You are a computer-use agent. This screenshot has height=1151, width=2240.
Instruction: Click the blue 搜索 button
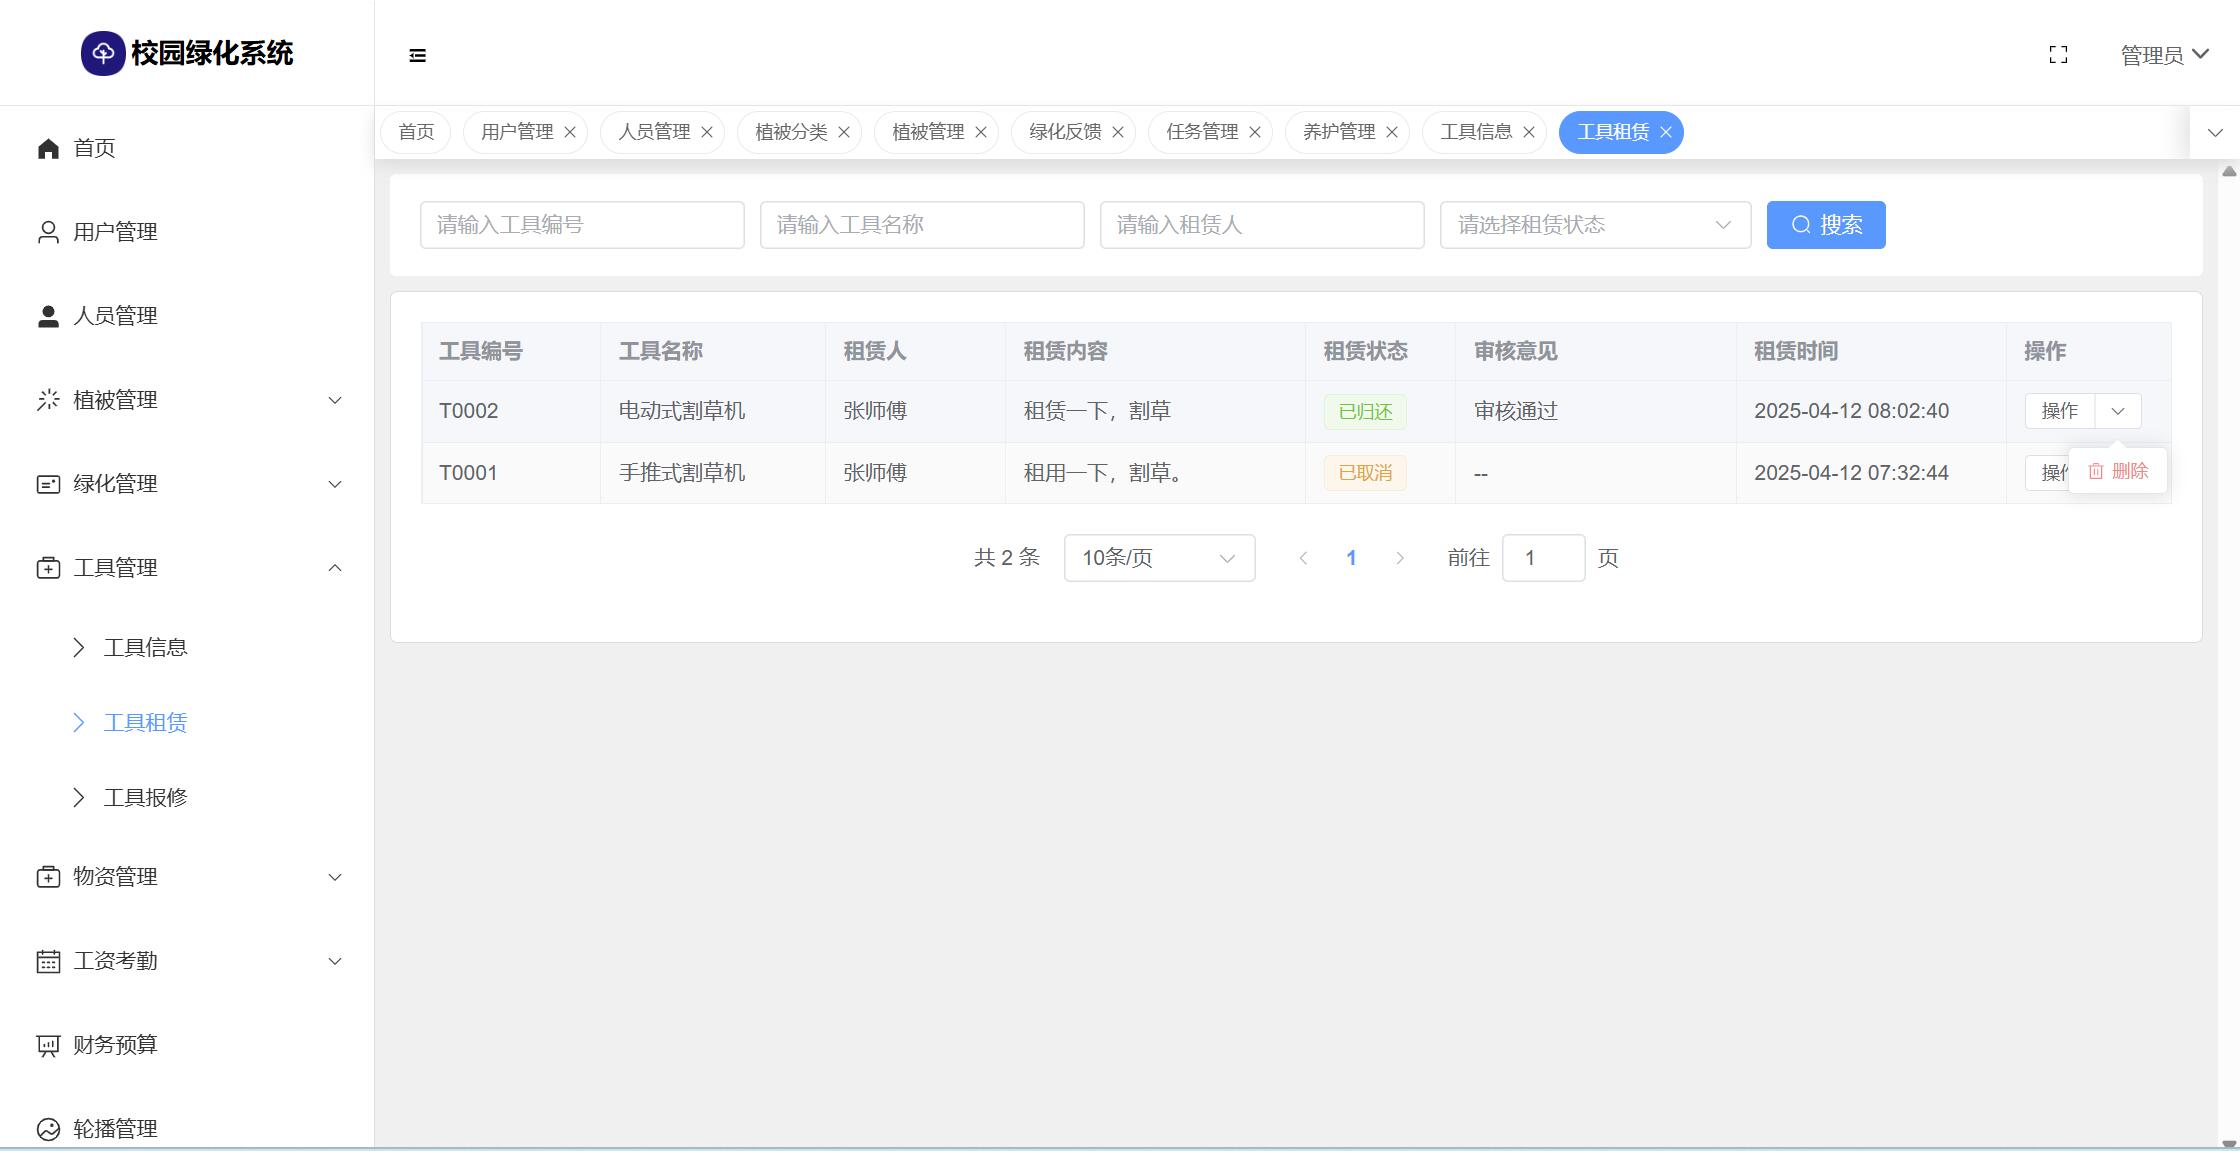click(x=1825, y=225)
